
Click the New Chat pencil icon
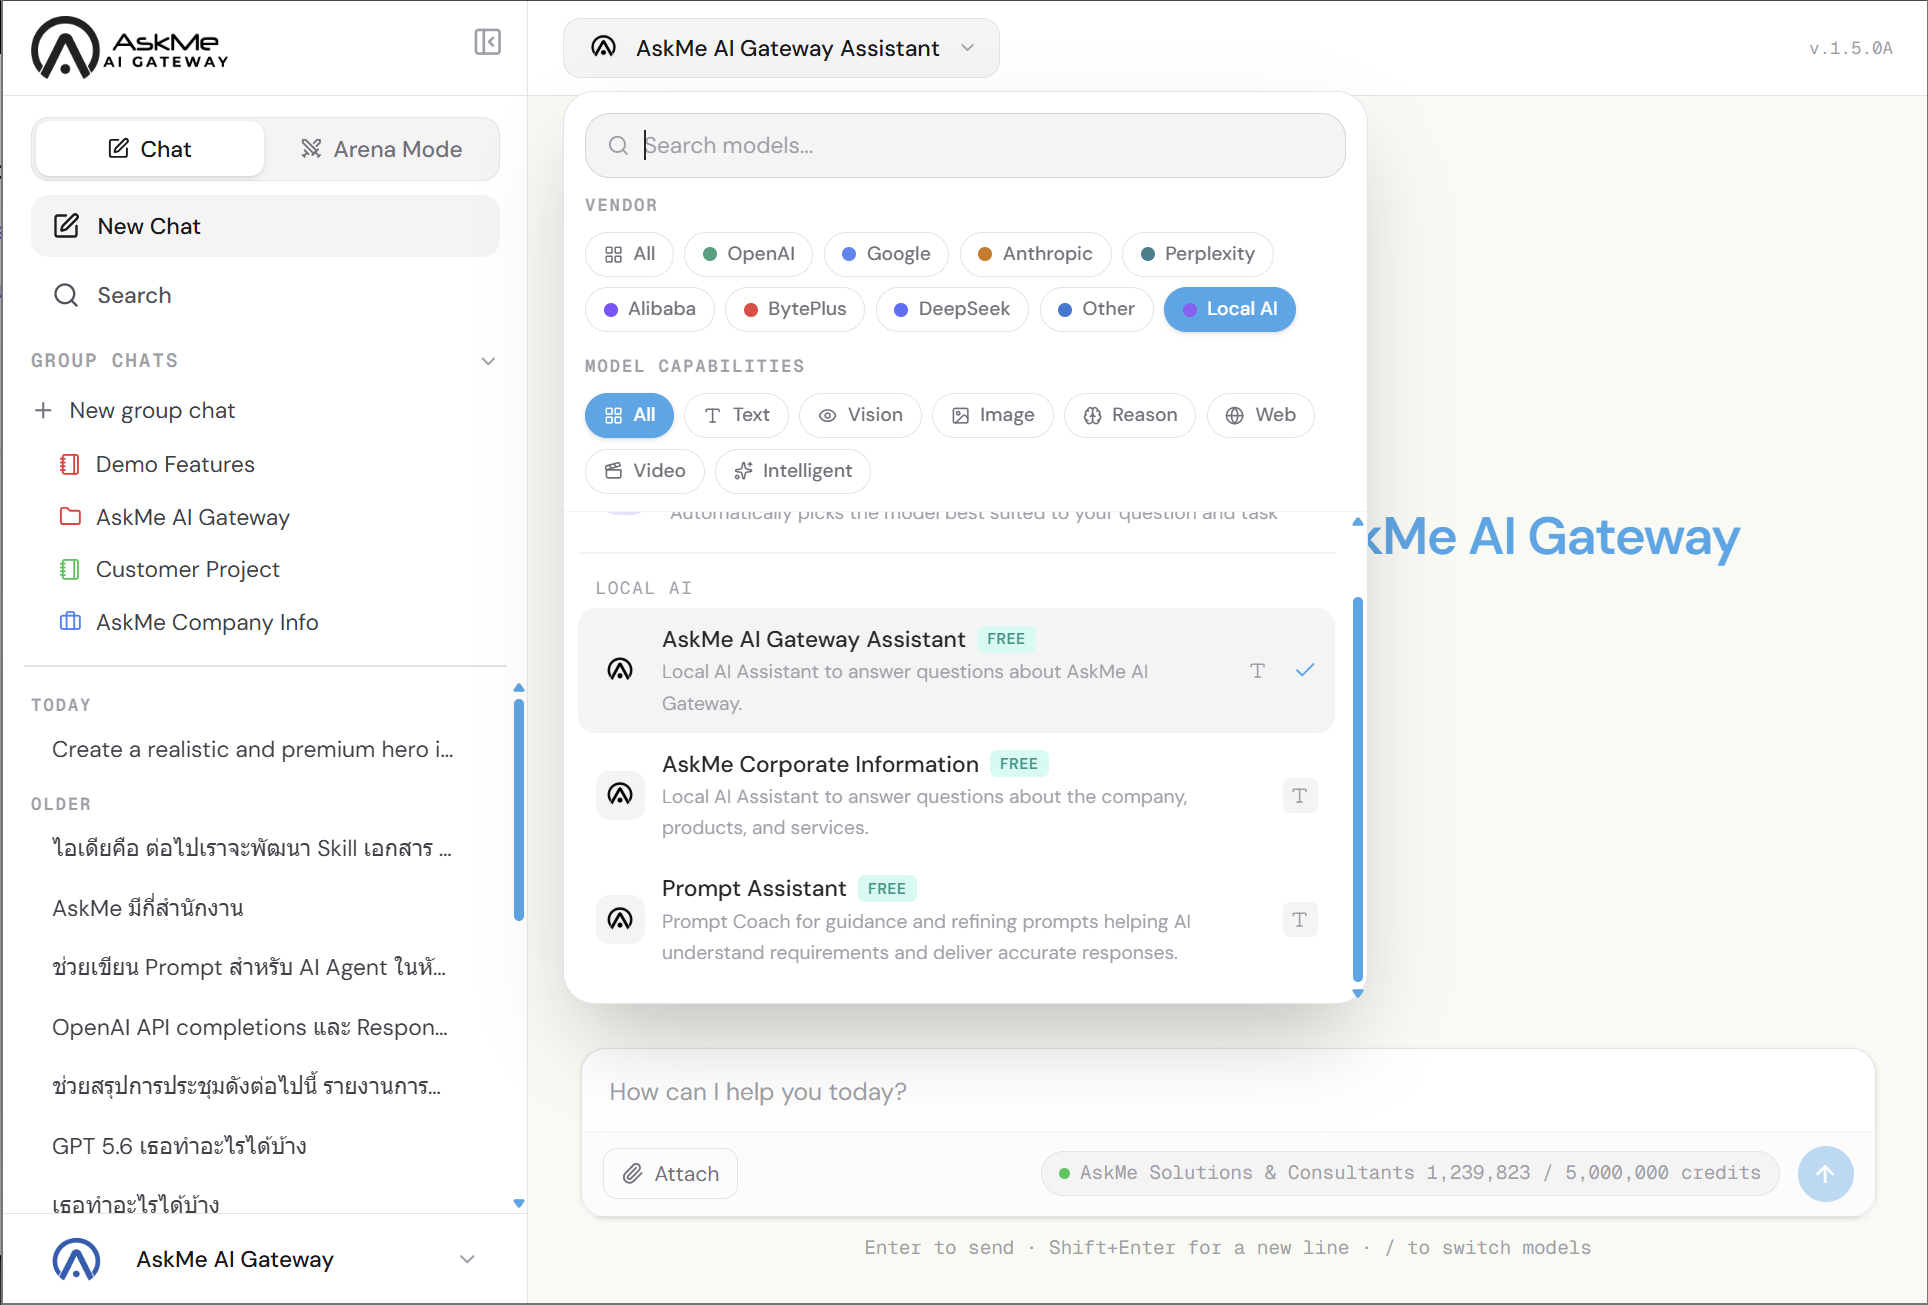[x=66, y=226]
